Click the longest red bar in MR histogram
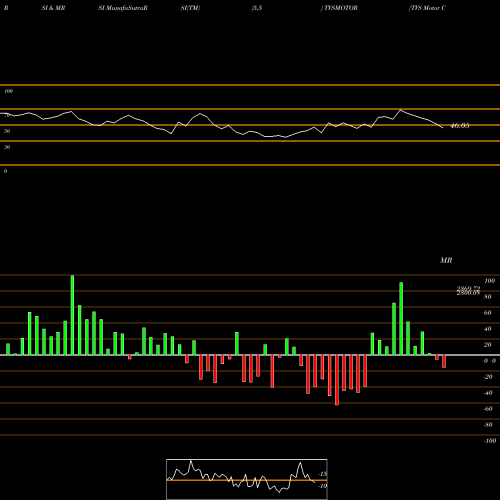Image resolution: width=500 pixels, height=500 pixels. [337, 380]
